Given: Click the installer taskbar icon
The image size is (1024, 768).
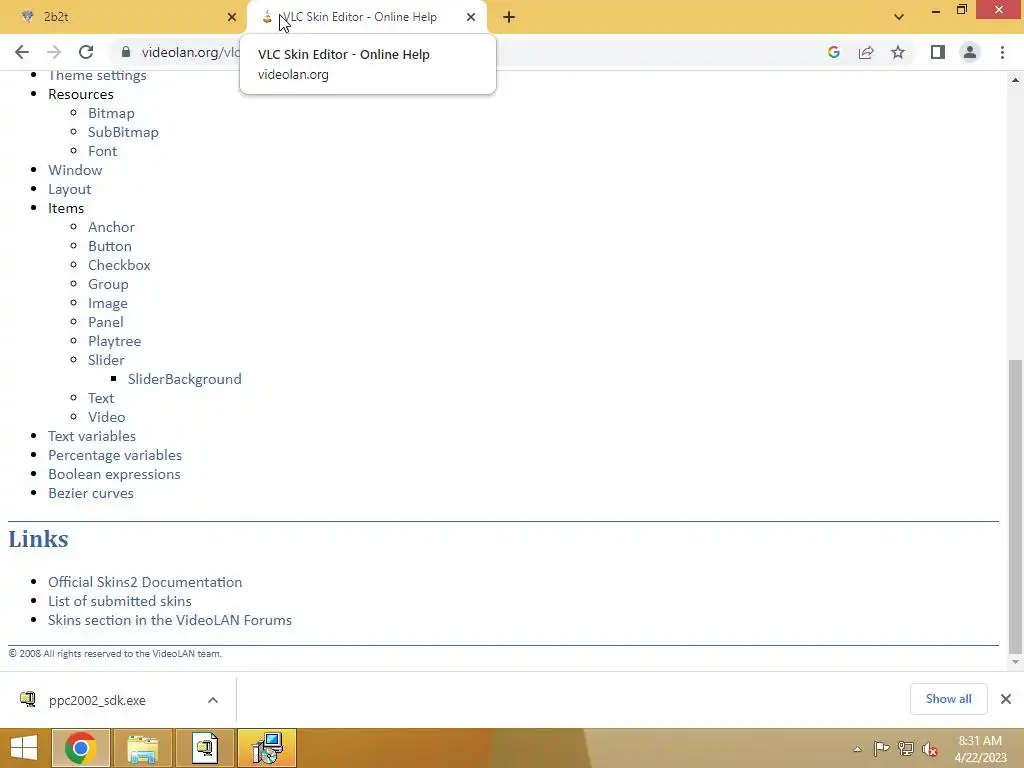Looking at the screenshot, I should tap(205, 748).
